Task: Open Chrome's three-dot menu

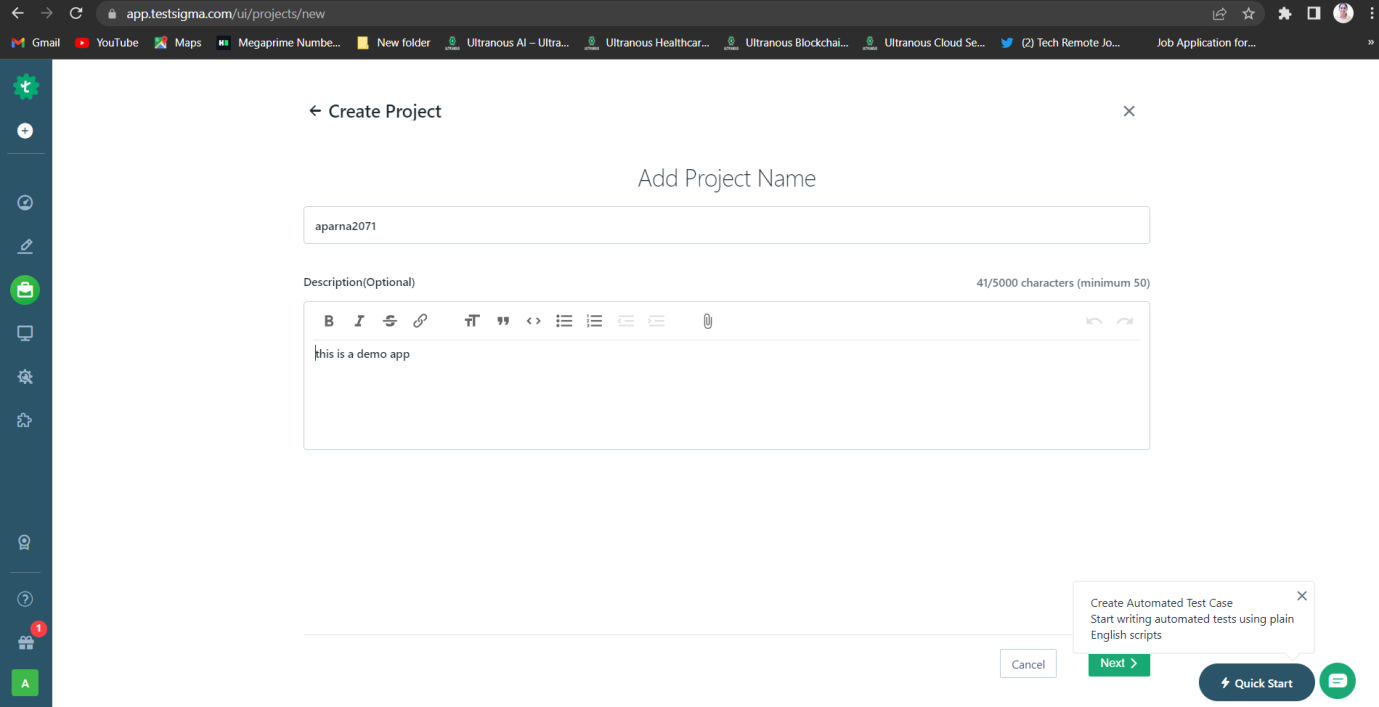Action: [1371, 15]
